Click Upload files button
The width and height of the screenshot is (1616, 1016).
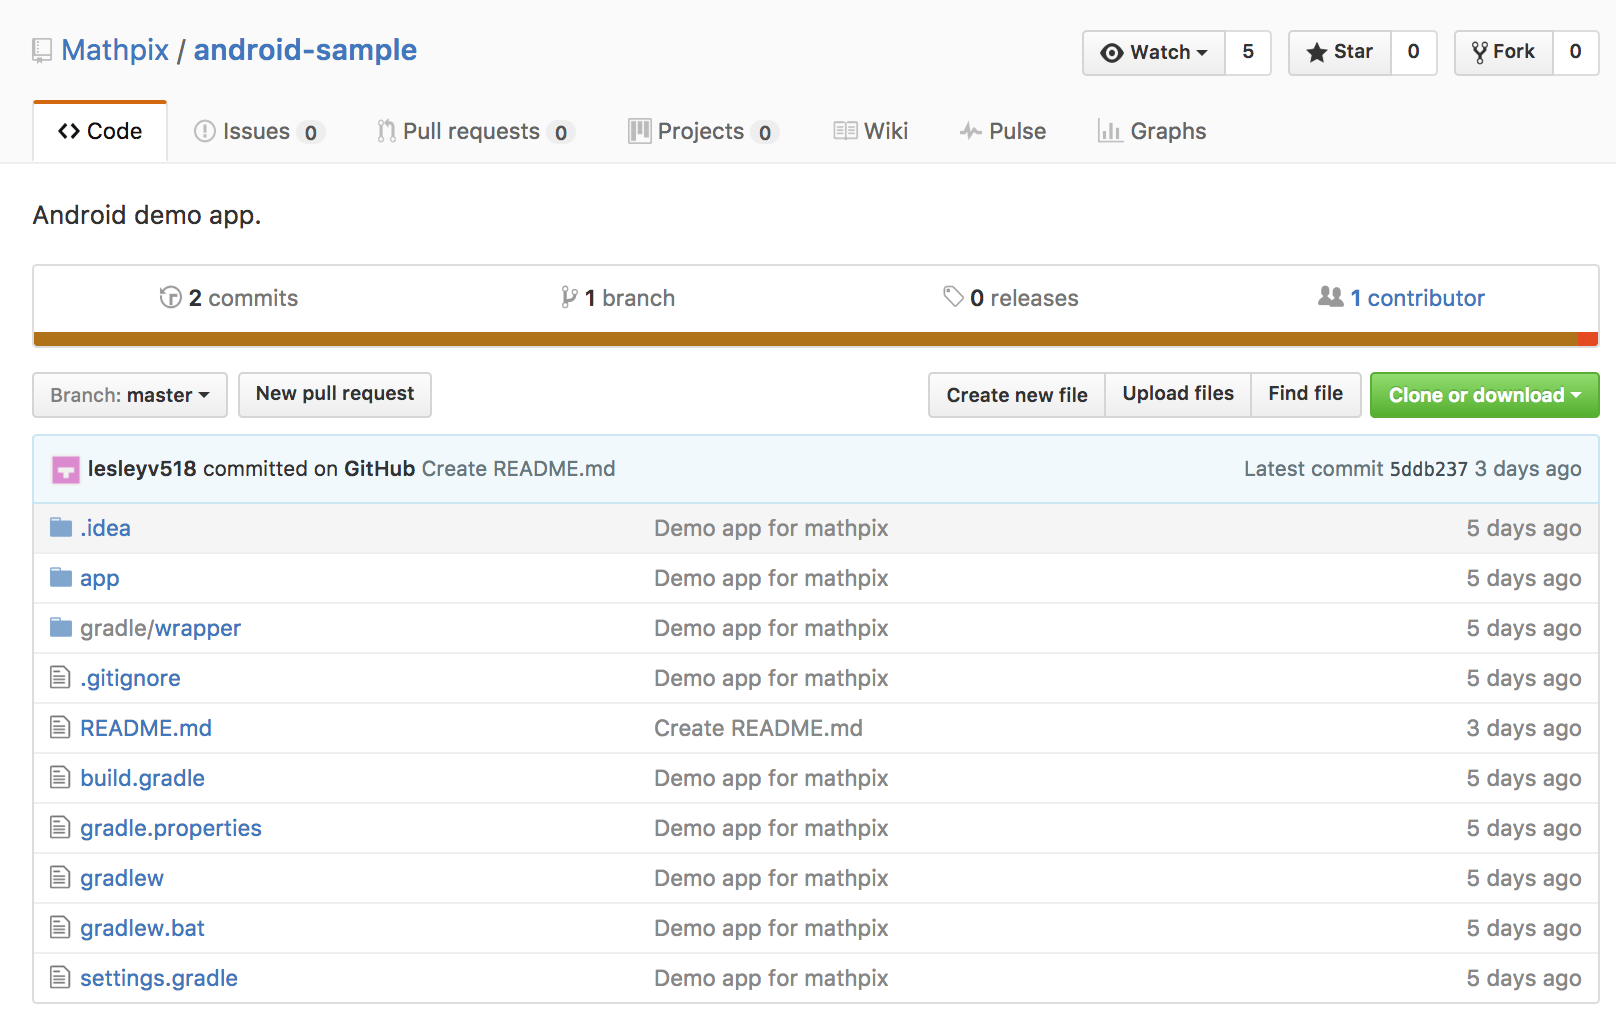pos(1178,394)
